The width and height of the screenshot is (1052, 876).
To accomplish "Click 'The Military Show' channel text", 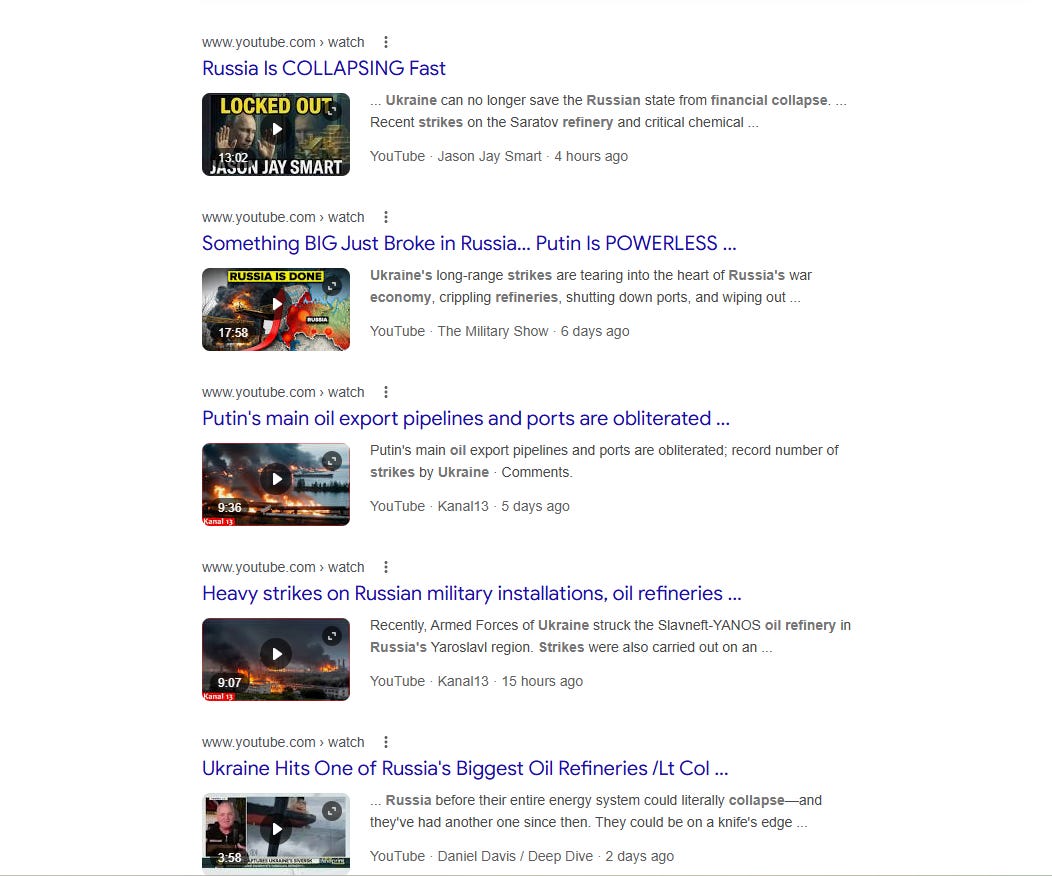I will [492, 331].
